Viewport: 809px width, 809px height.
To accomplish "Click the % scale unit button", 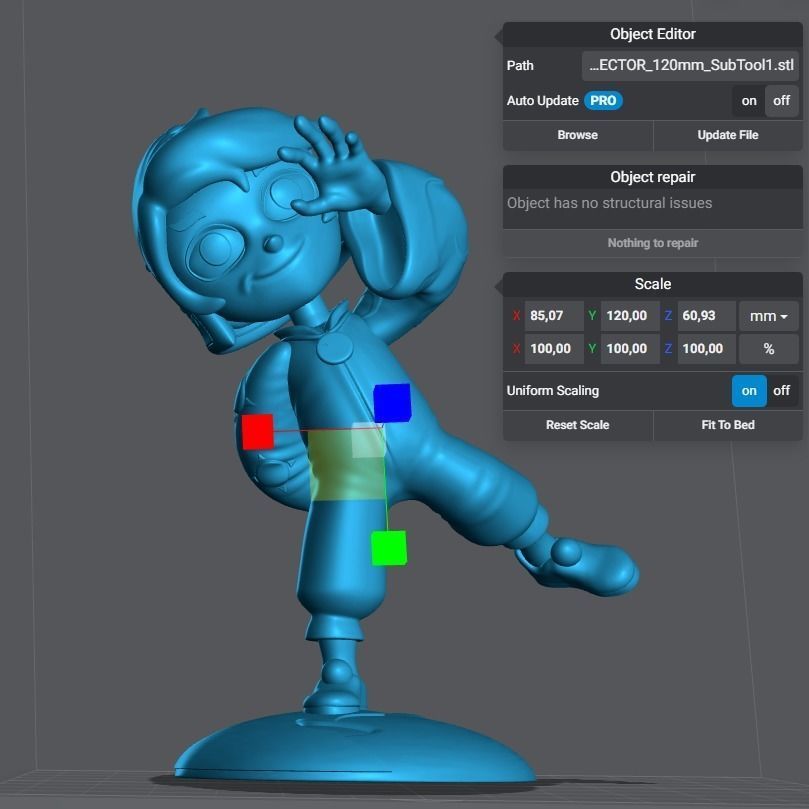I will (768, 349).
